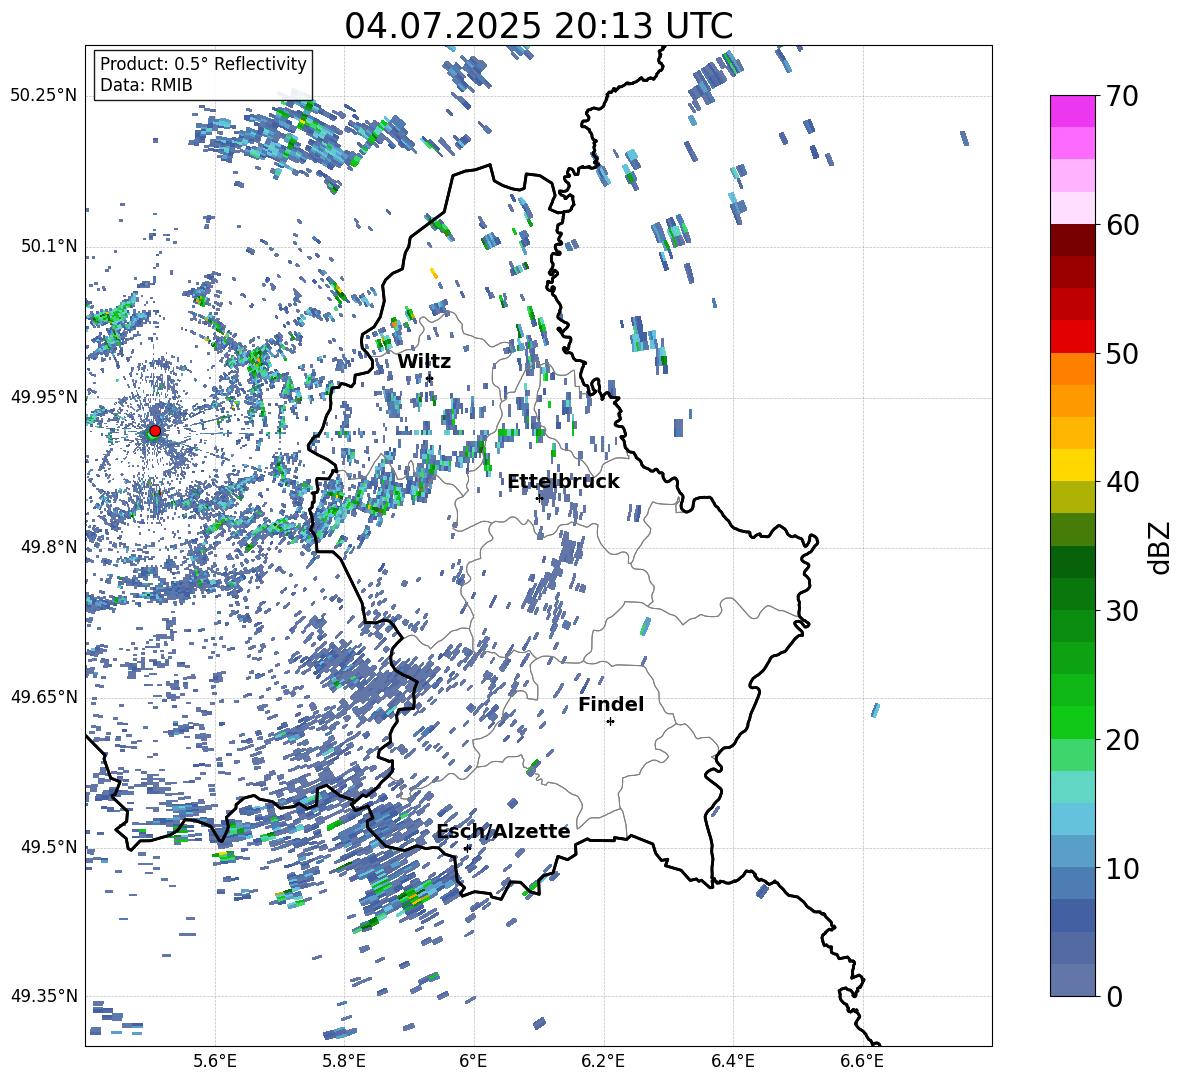Image resolution: width=1184 pixels, height=1081 pixels.
Task: Click the 6.2°E longitude label
Action: coord(603,1061)
